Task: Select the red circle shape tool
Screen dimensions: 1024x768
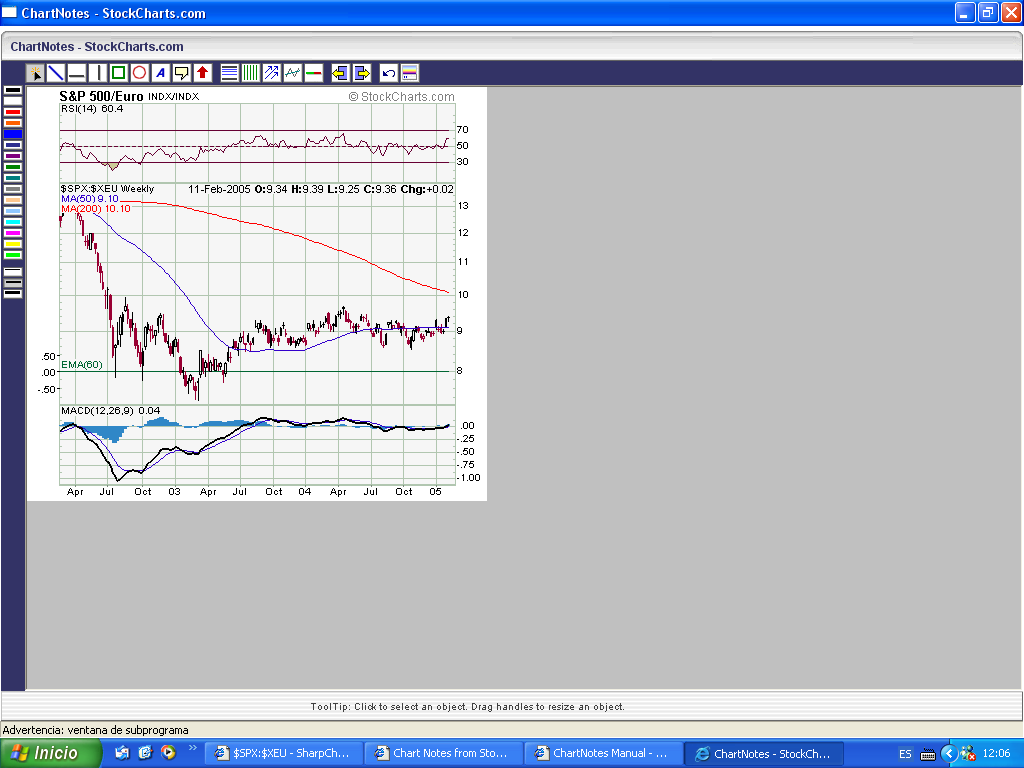Action: click(139, 73)
